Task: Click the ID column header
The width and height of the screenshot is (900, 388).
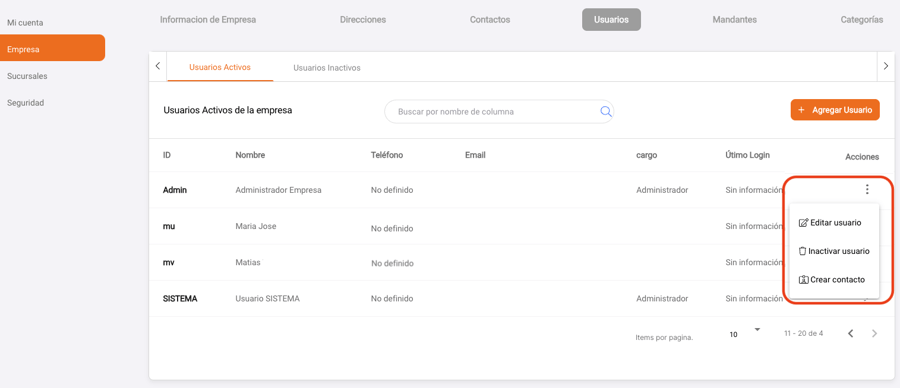Action: point(166,155)
